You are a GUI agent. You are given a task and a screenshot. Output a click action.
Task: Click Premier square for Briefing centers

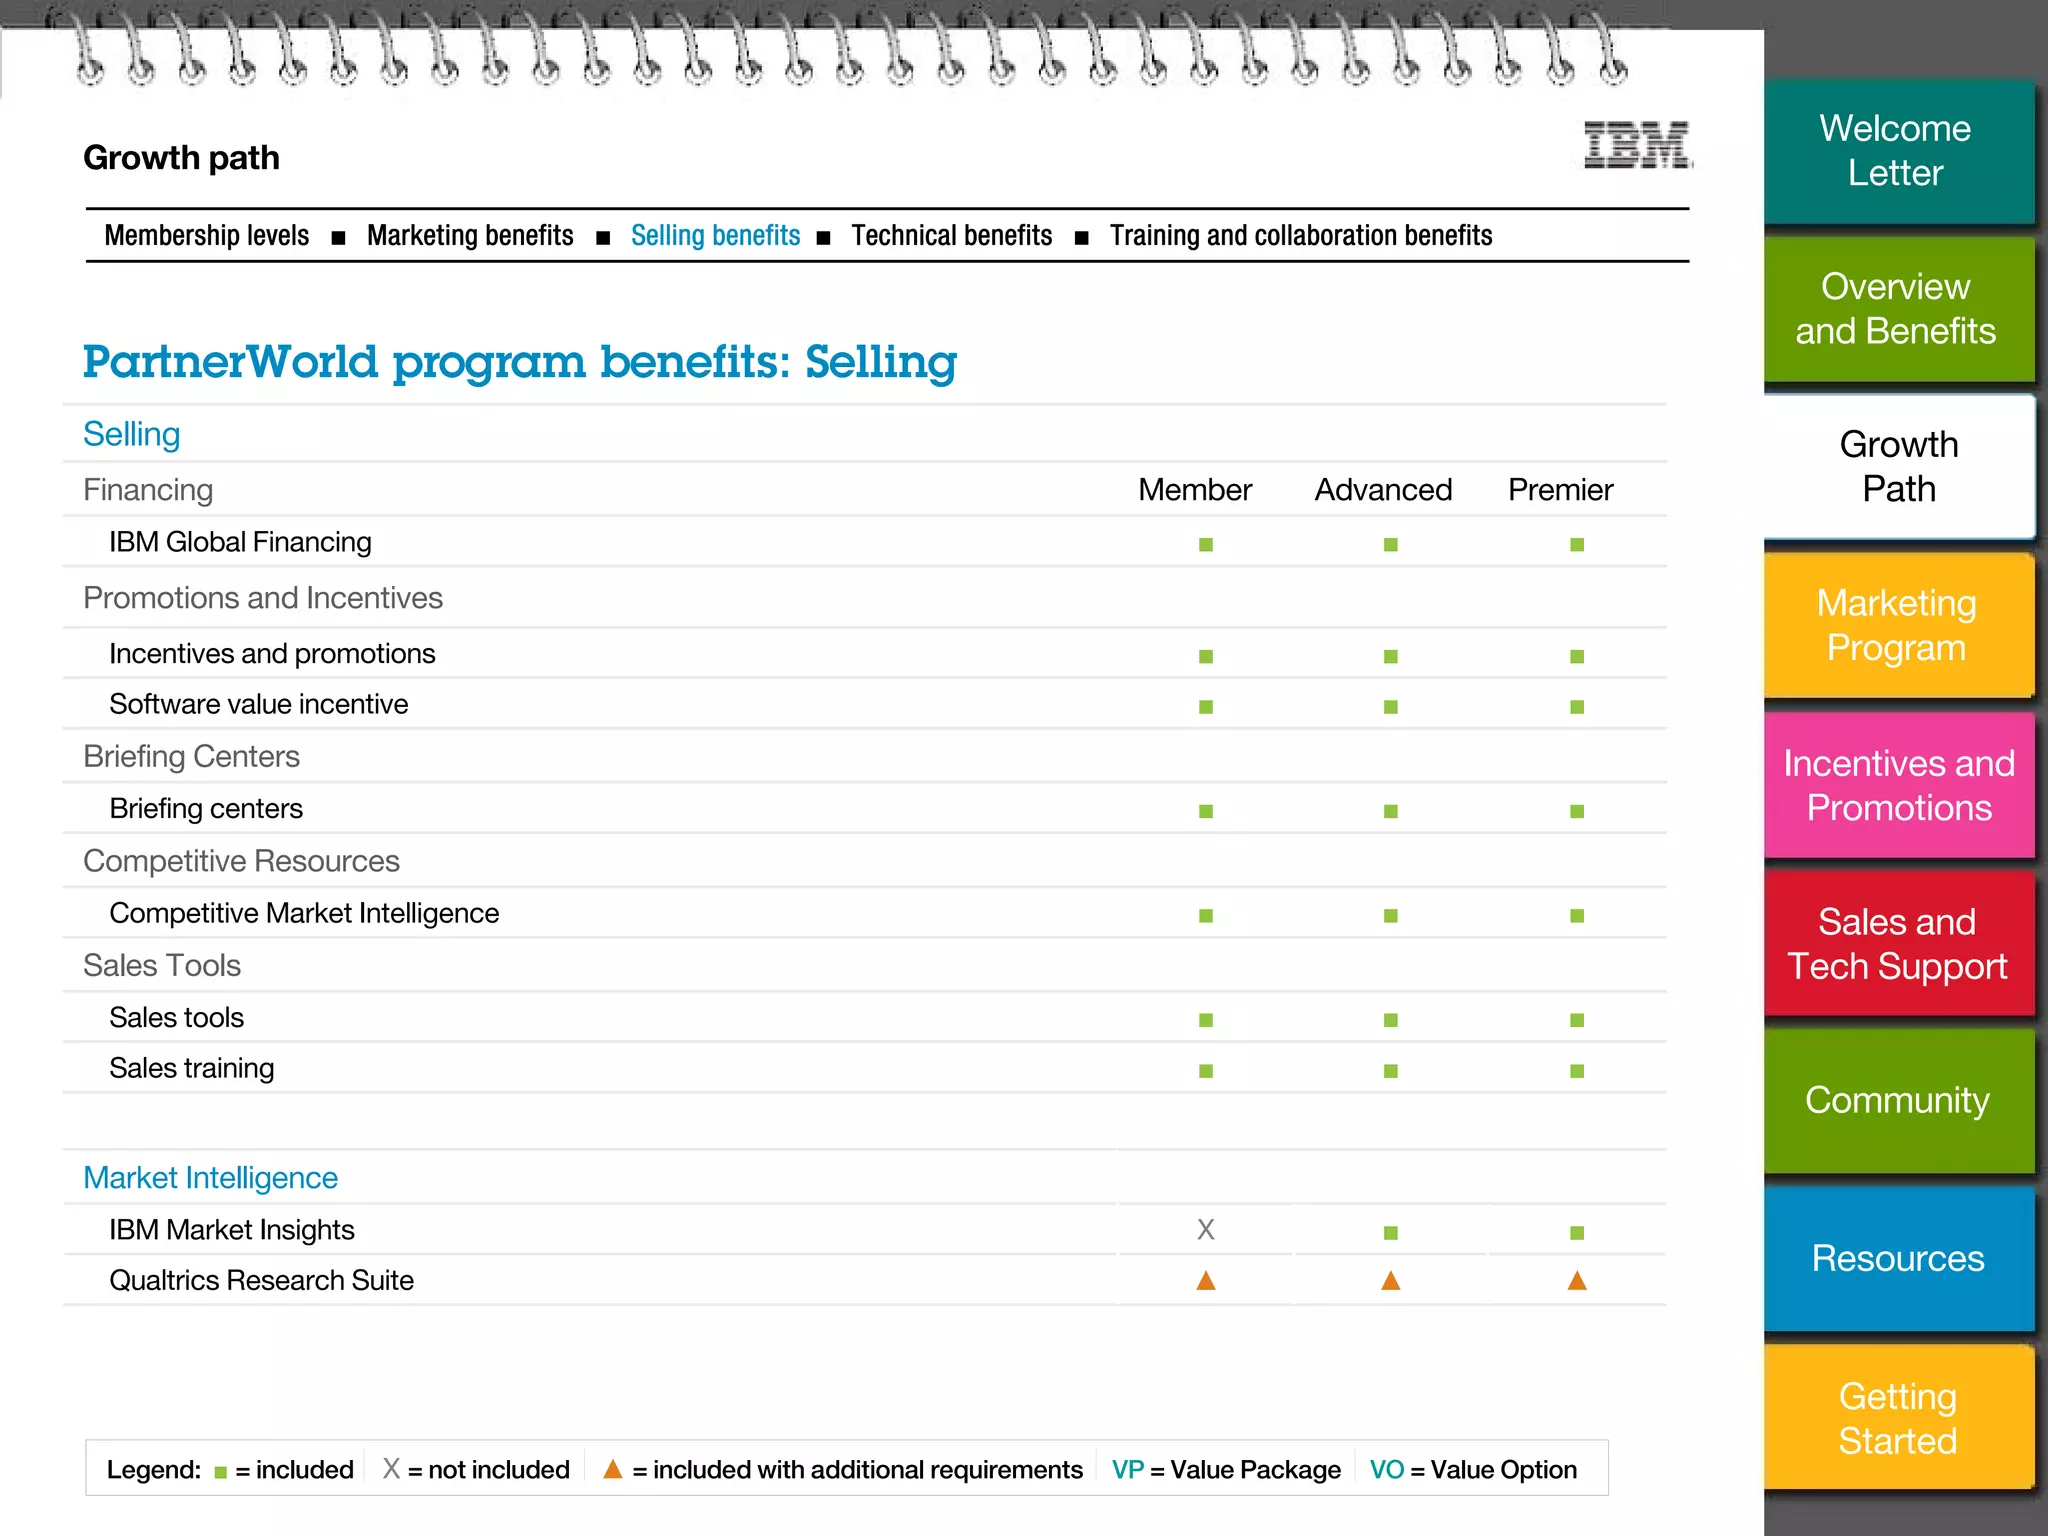pyautogui.click(x=1577, y=811)
